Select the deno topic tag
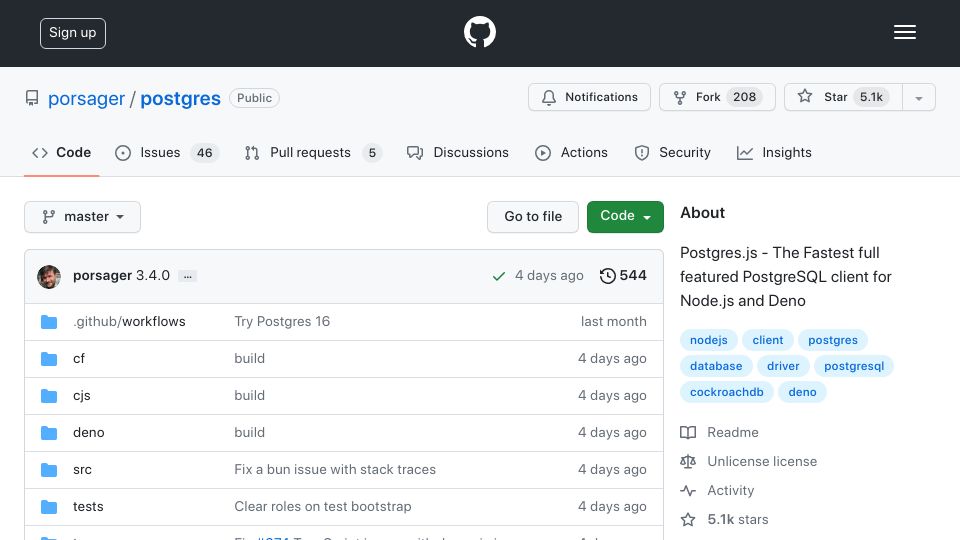 point(802,392)
